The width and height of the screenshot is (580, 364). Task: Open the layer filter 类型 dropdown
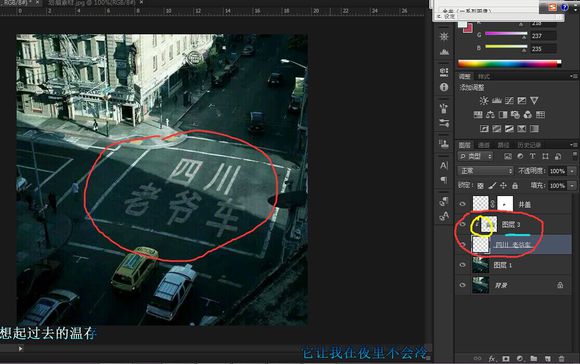click(x=475, y=156)
